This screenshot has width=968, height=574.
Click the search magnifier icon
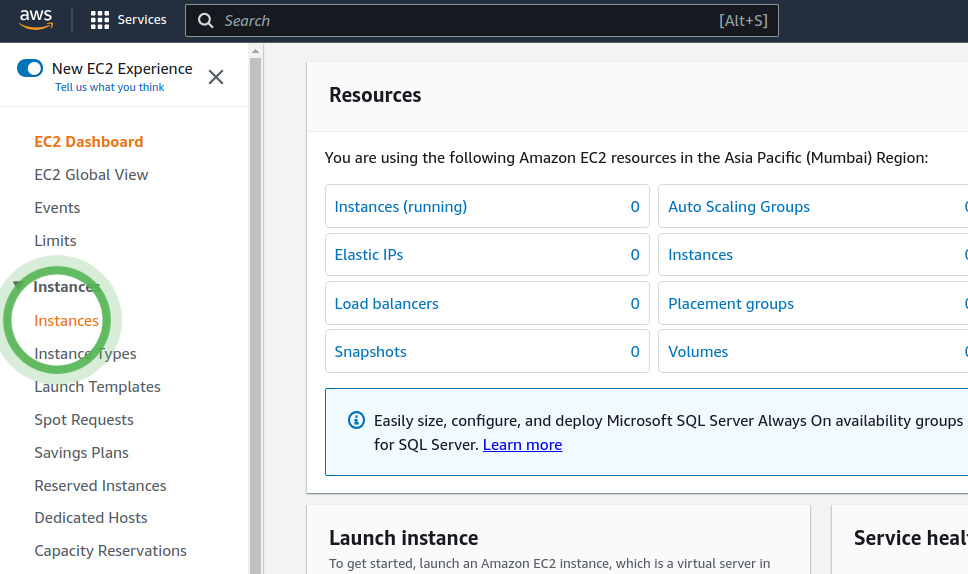pos(205,21)
